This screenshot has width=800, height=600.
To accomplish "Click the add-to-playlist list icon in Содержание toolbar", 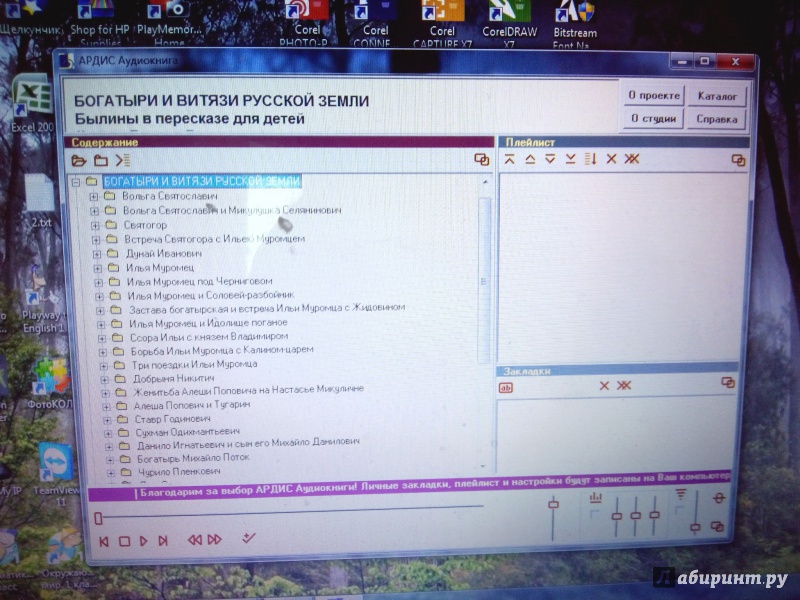I will [x=123, y=160].
